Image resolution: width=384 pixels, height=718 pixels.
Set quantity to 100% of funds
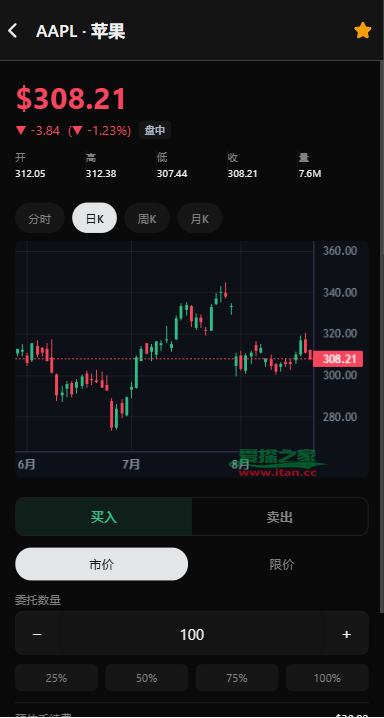tap(327, 678)
